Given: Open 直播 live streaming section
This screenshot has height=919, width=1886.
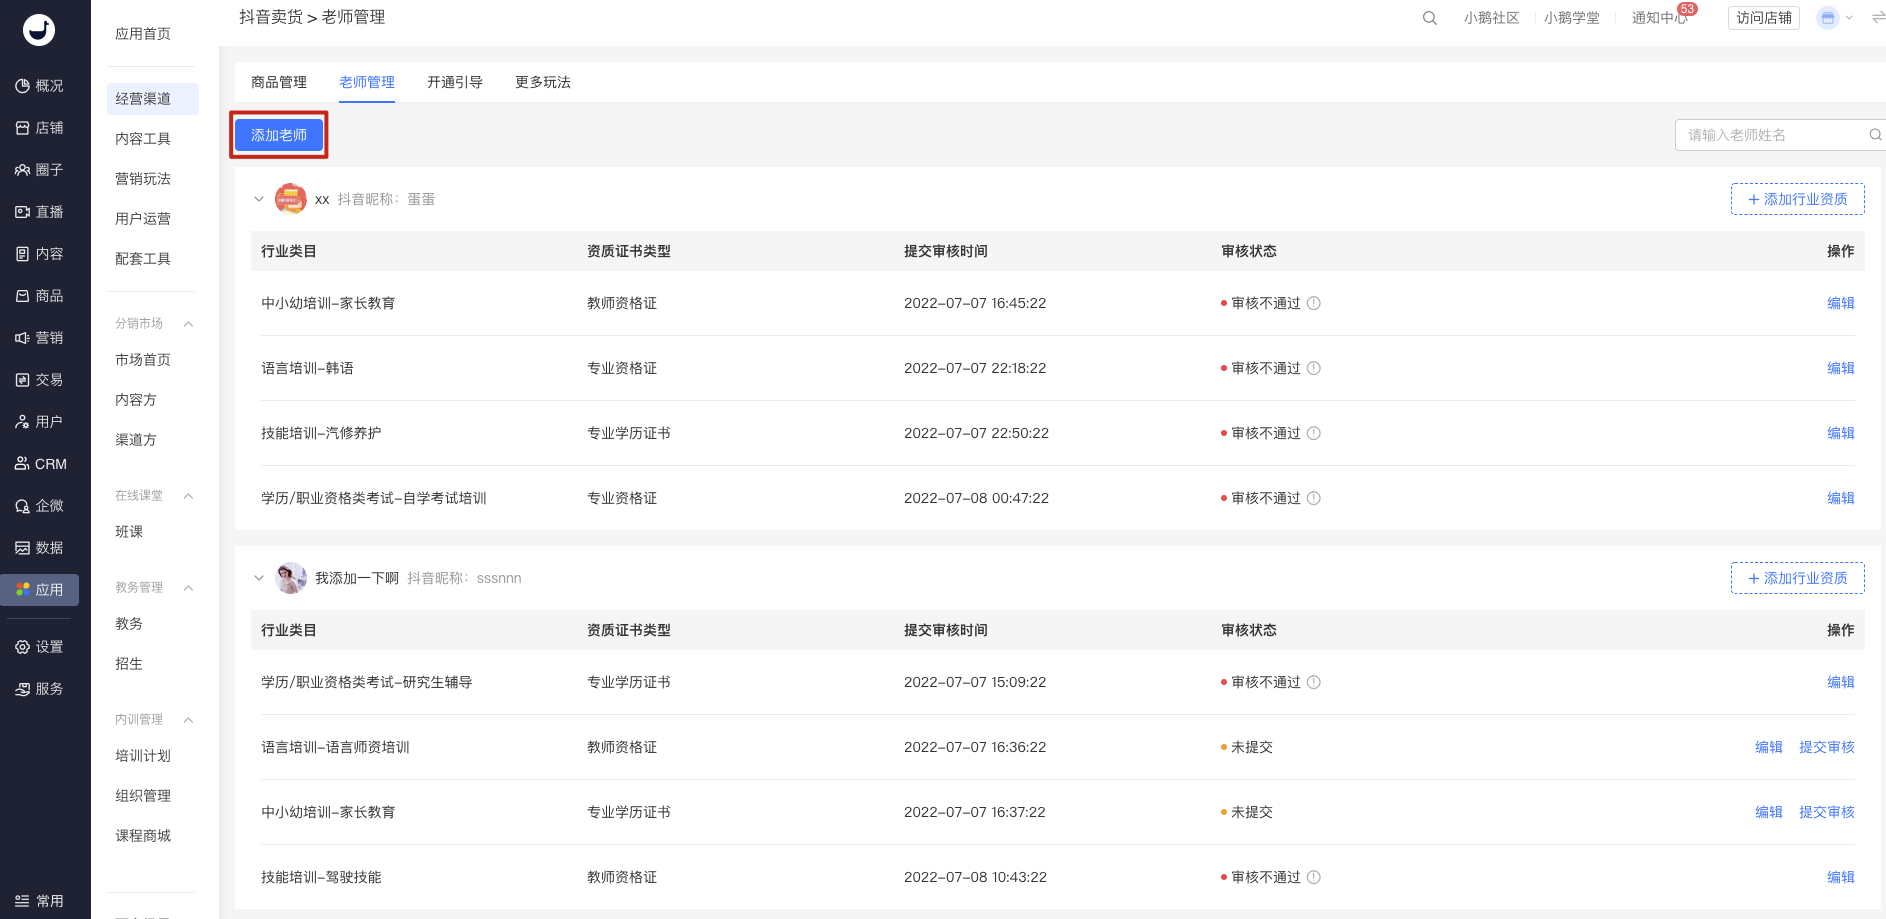Looking at the screenshot, I should pyautogui.click(x=40, y=212).
